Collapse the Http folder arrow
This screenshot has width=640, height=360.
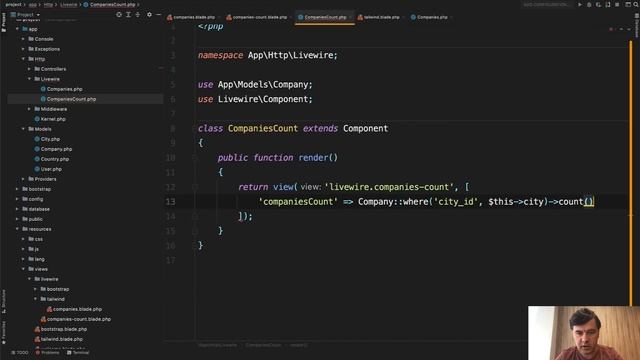tap(23, 59)
